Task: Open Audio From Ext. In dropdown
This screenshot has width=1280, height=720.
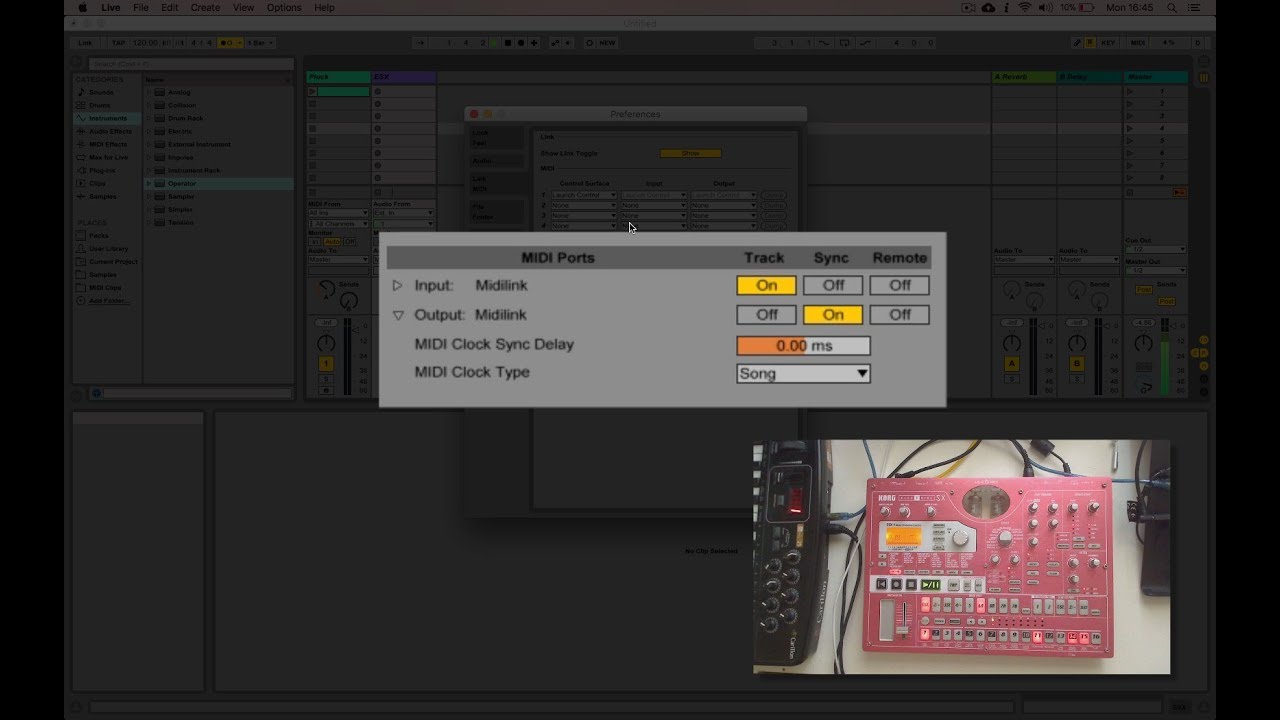Action: (404, 213)
